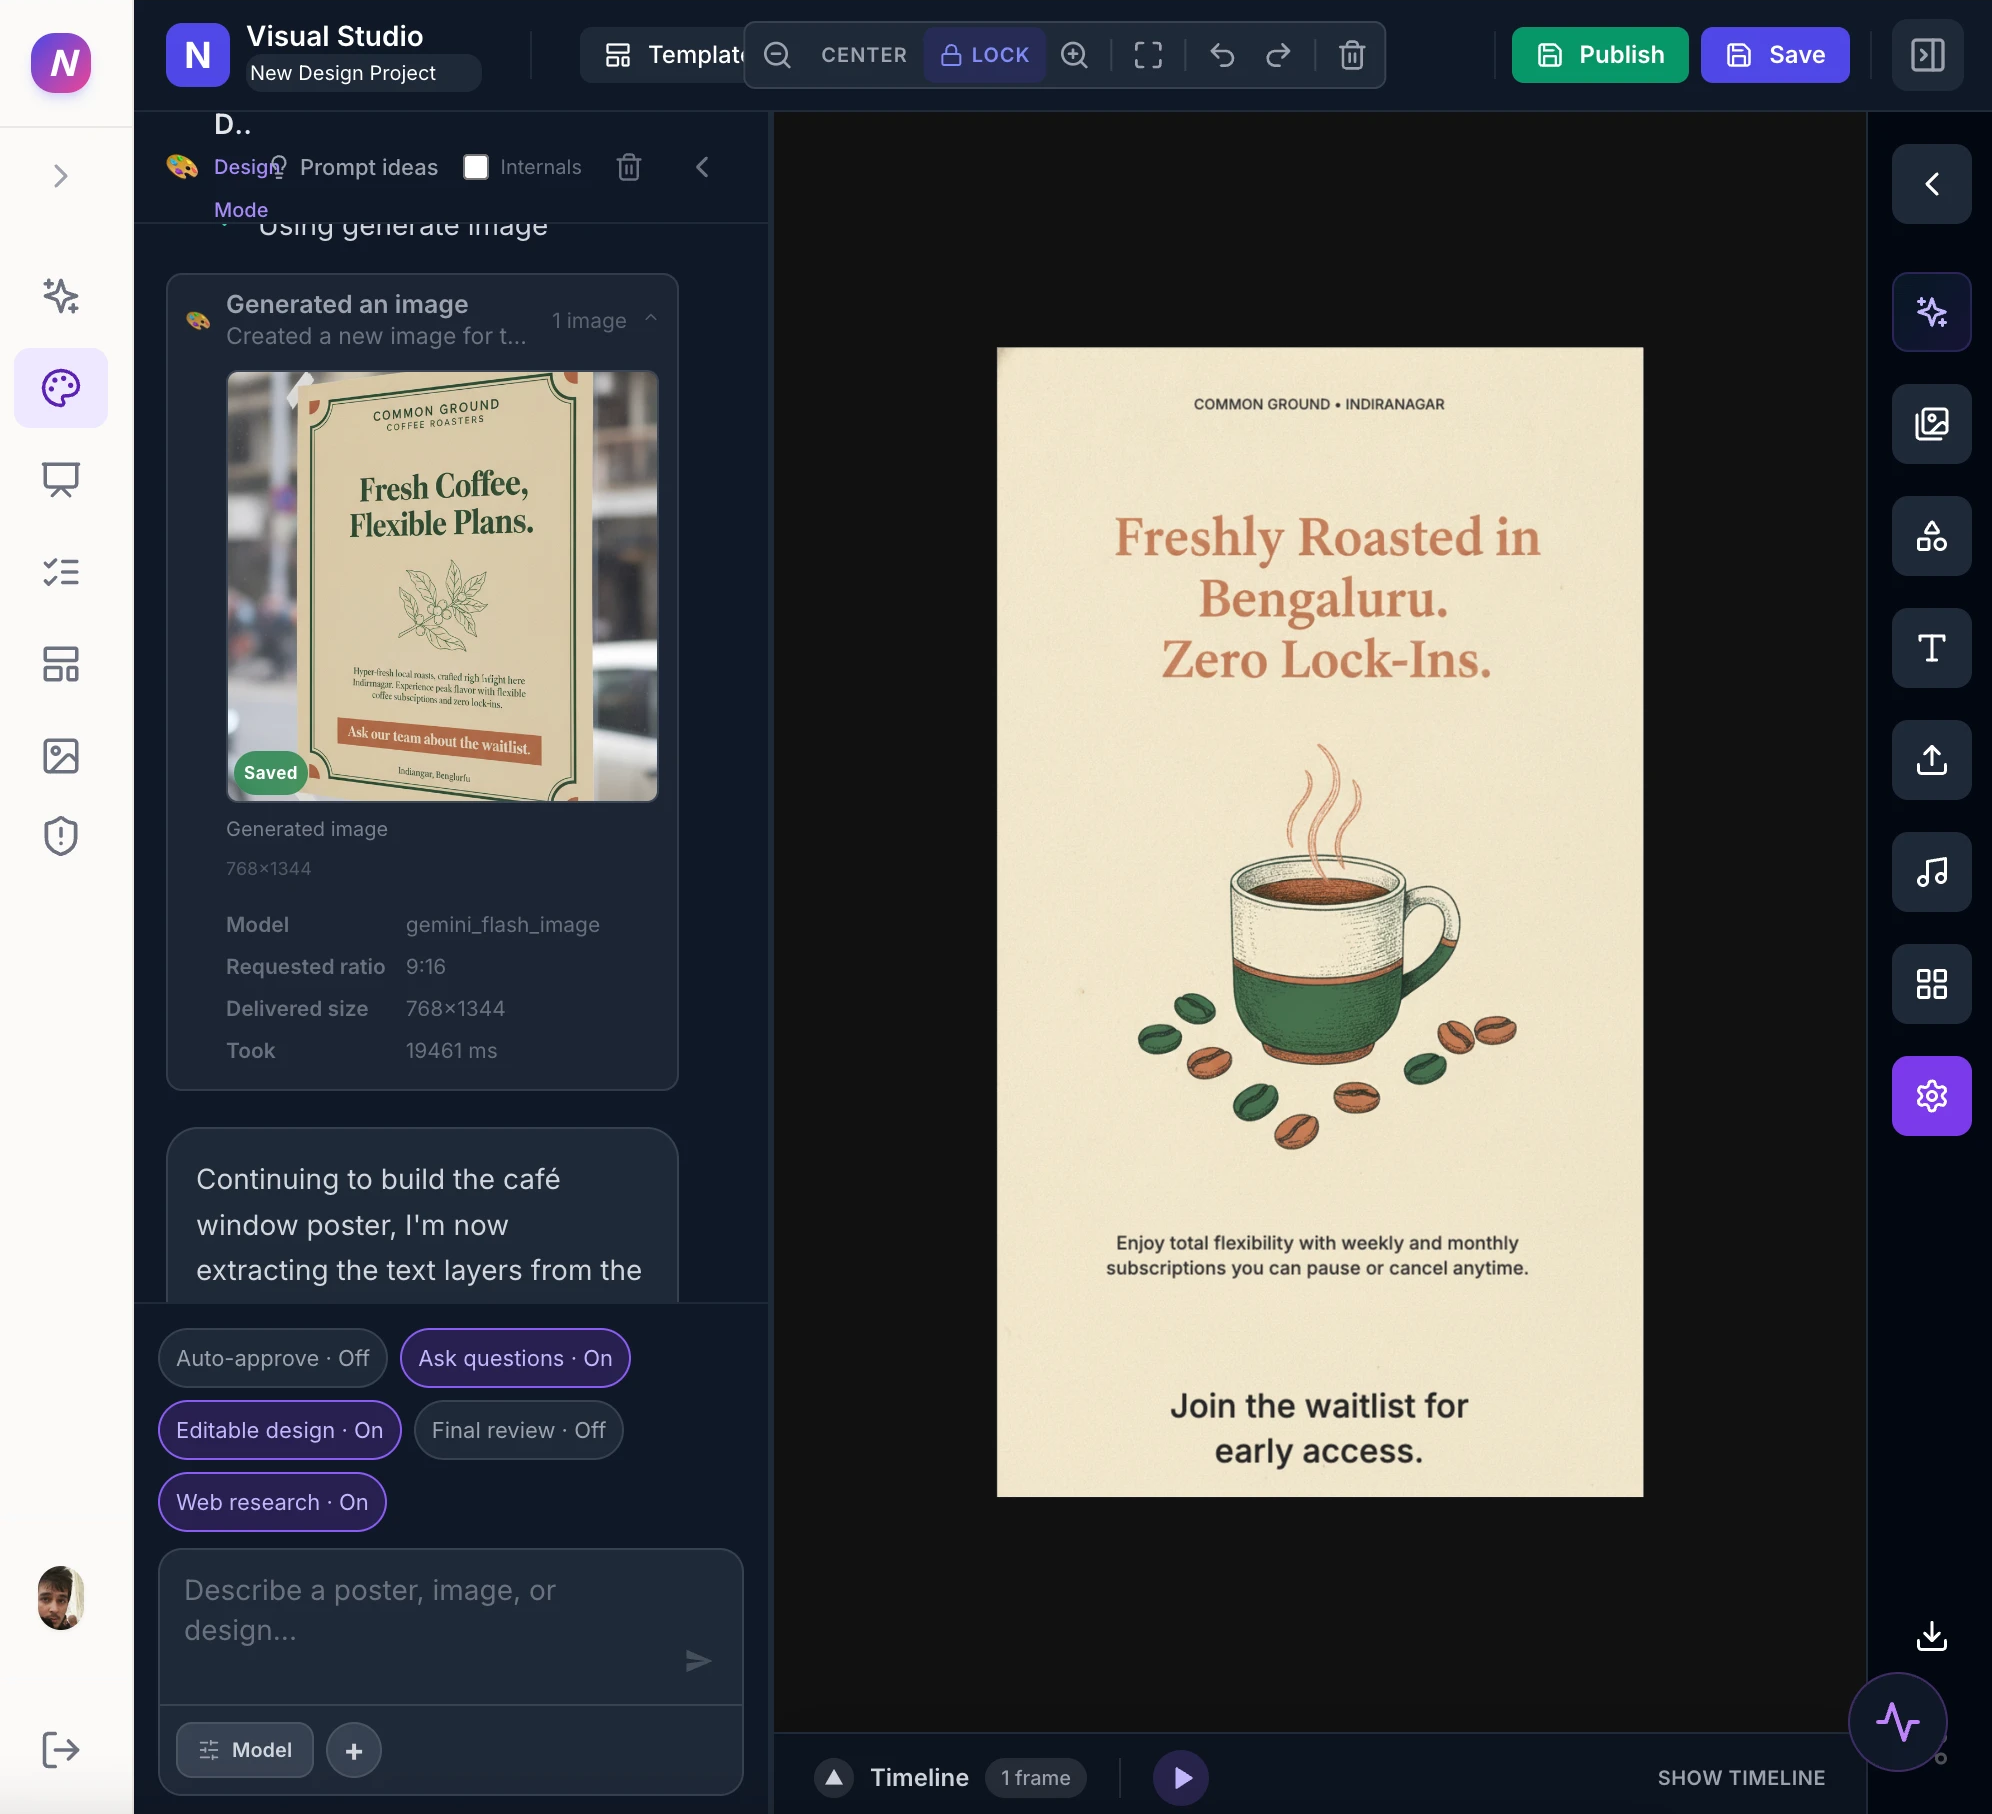The height and width of the screenshot is (1814, 1992).
Task: Toggle Editable design · On chip
Action: click(x=280, y=1430)
